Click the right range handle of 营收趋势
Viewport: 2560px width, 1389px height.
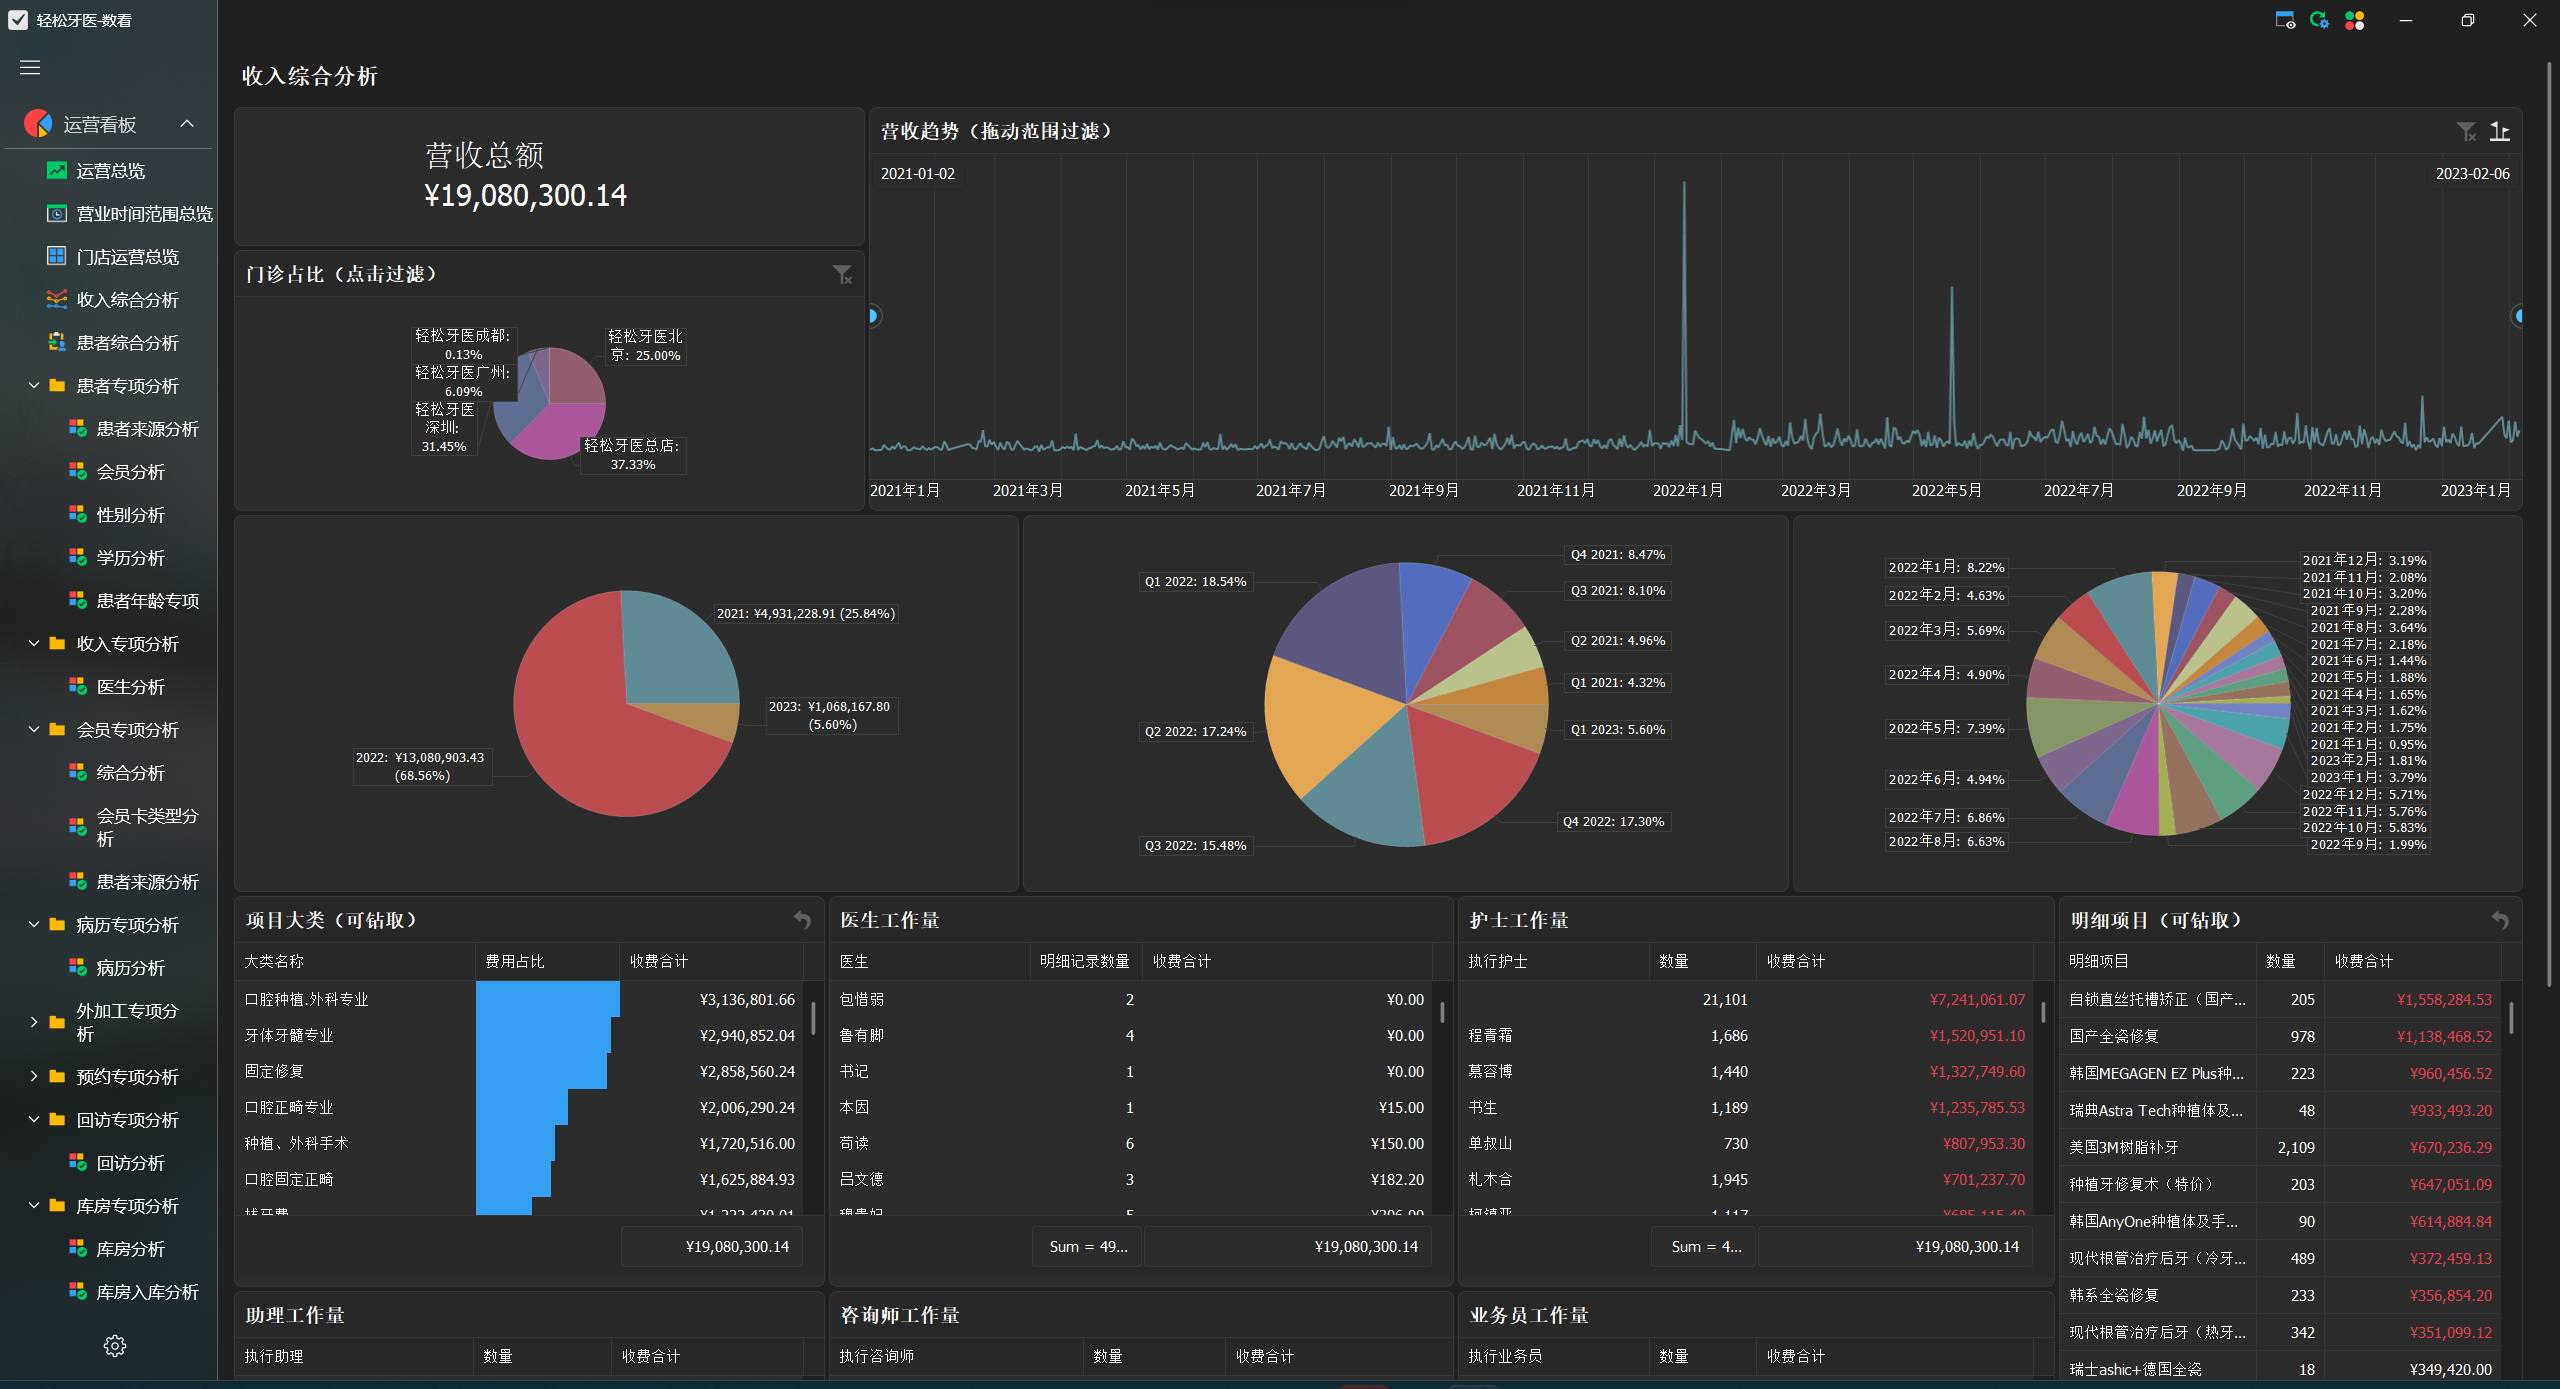tap(2518, 316)
